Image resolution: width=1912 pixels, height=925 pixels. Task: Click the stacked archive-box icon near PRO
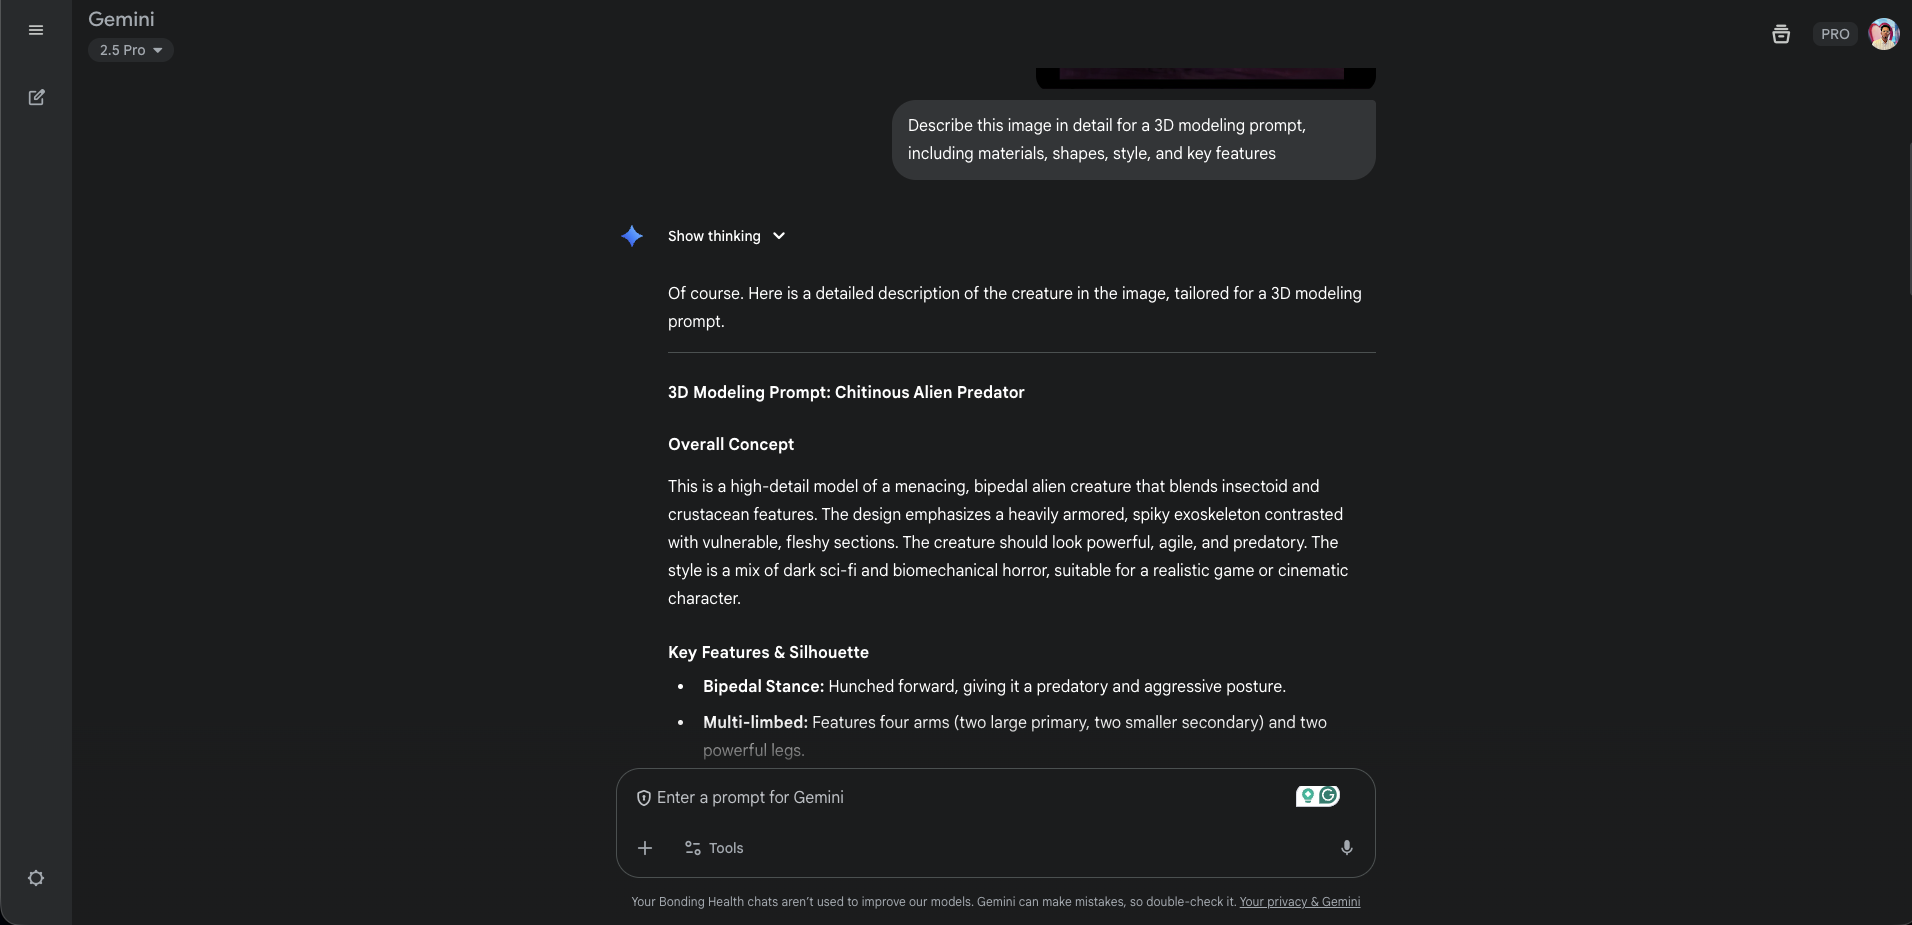click(x=1781, y=34)
